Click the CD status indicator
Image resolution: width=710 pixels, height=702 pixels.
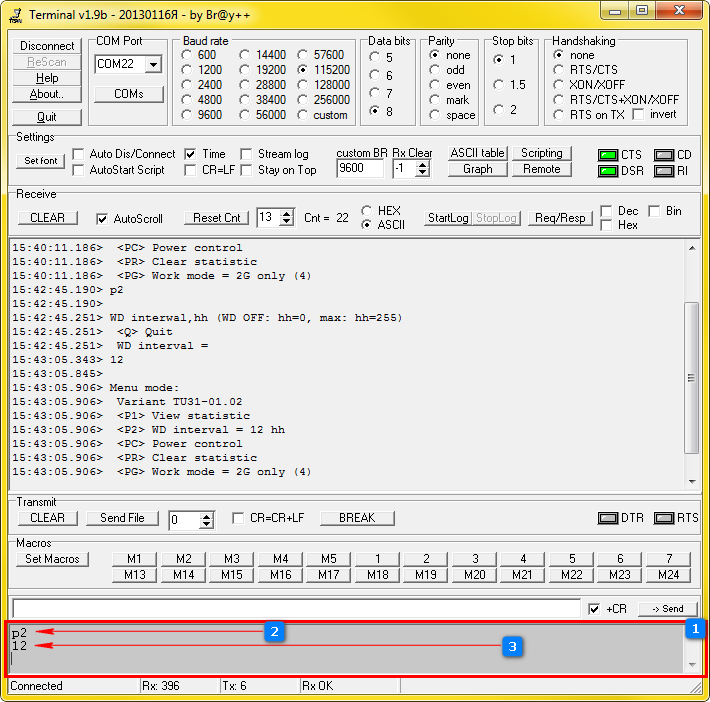663,155
